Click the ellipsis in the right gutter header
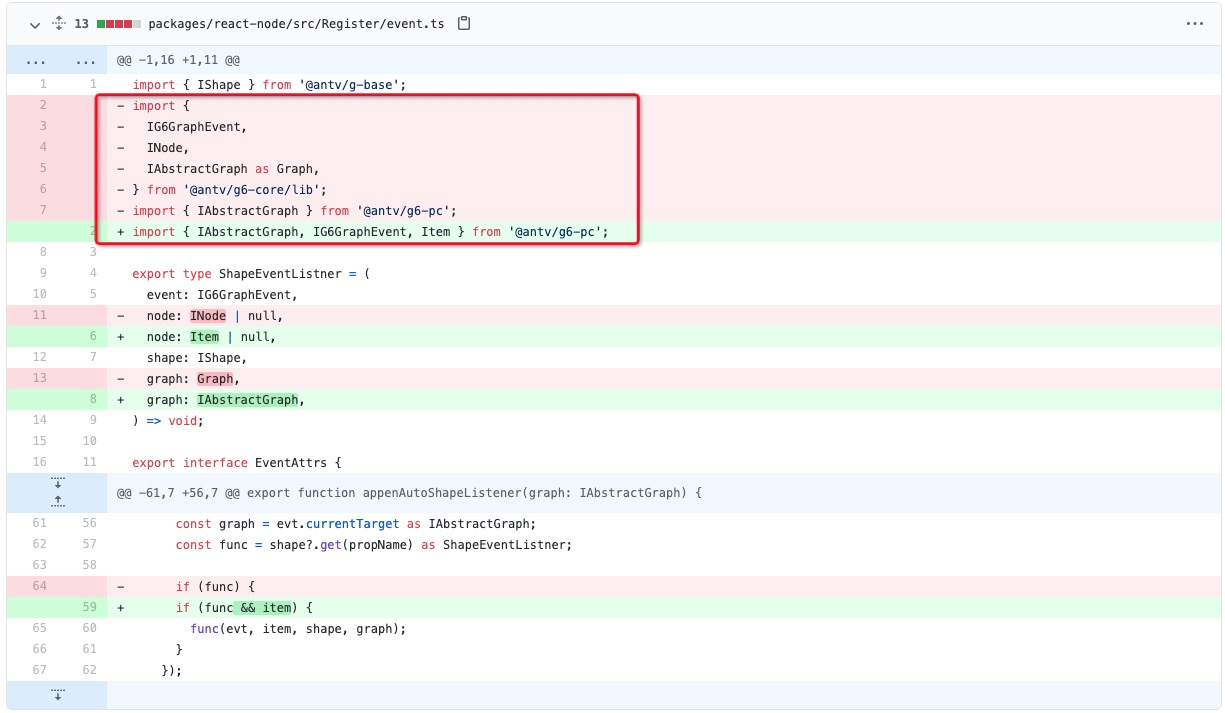Image resolution: width=1225 pixels, height=713 pixels. (86, 60)
